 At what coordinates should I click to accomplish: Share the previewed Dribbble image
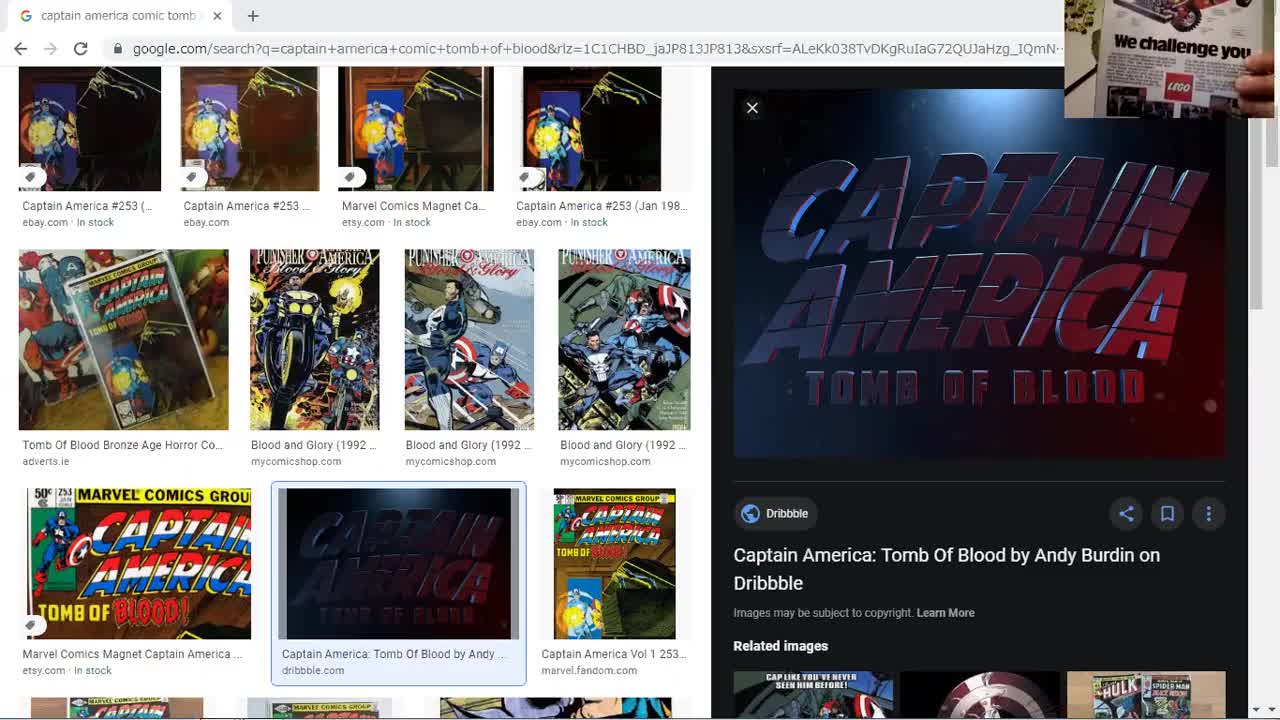click(x=1126, y=513)
